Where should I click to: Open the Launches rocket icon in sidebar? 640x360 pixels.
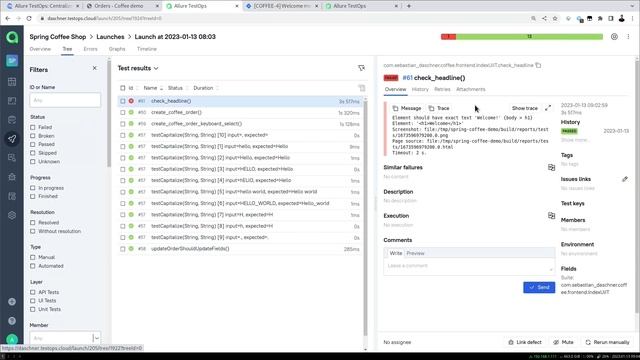pos(12,139)
